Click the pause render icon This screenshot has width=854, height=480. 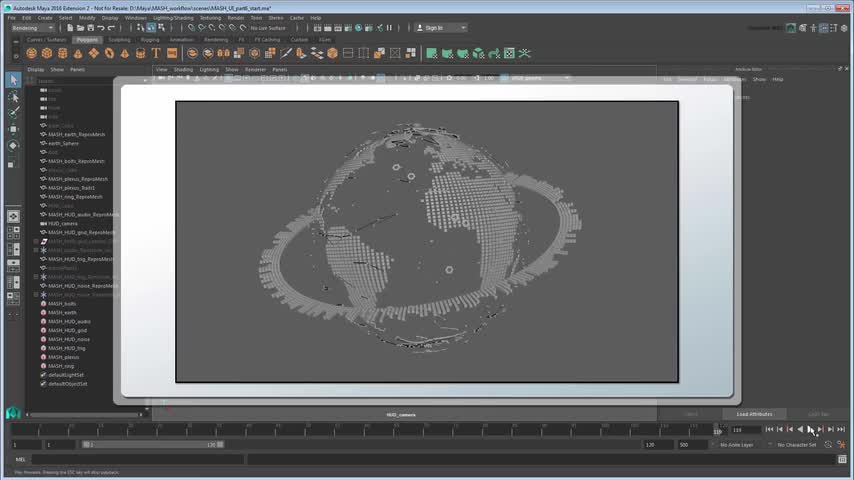[x=389, y=28]
